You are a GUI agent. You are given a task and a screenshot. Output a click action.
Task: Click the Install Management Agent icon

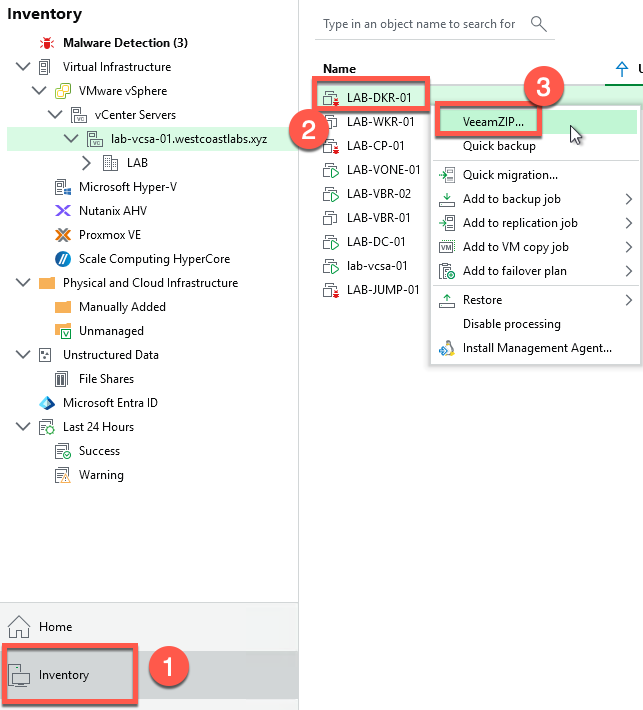[447, 349]
